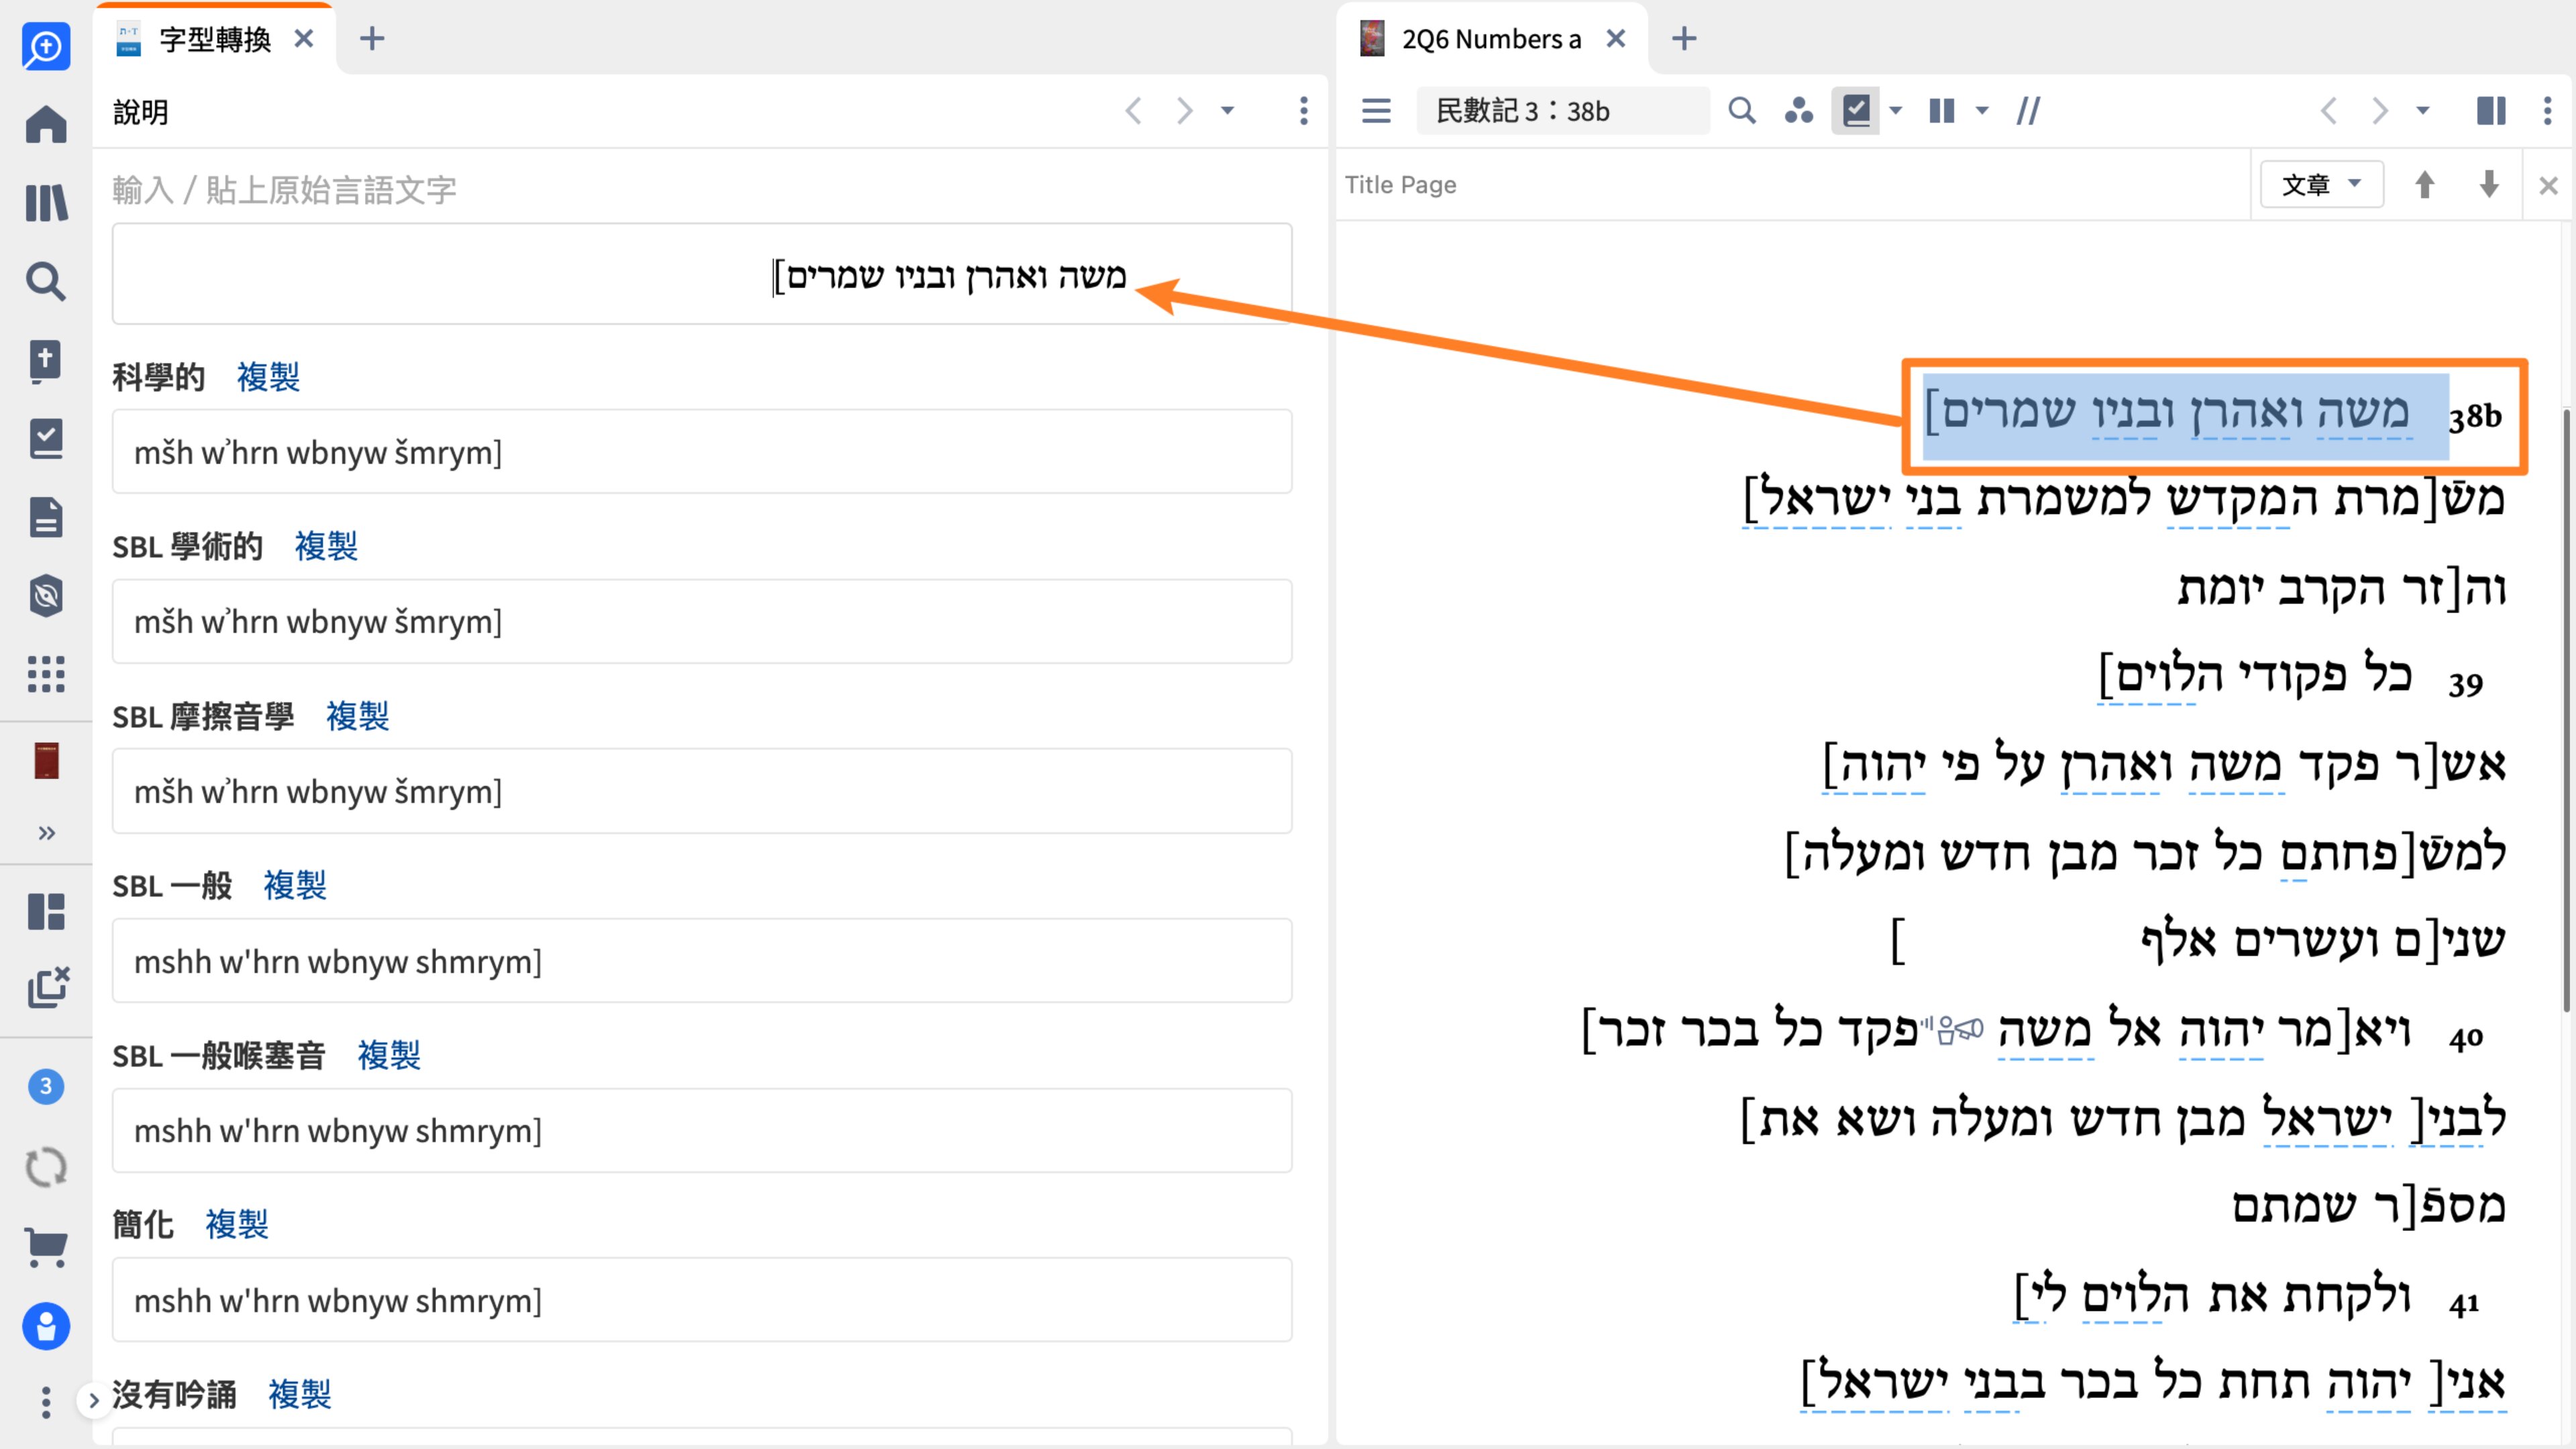Open the Library icon in sidebar
The image size is (2576, 1449).
pyautogui.click(x=46, y=203)
